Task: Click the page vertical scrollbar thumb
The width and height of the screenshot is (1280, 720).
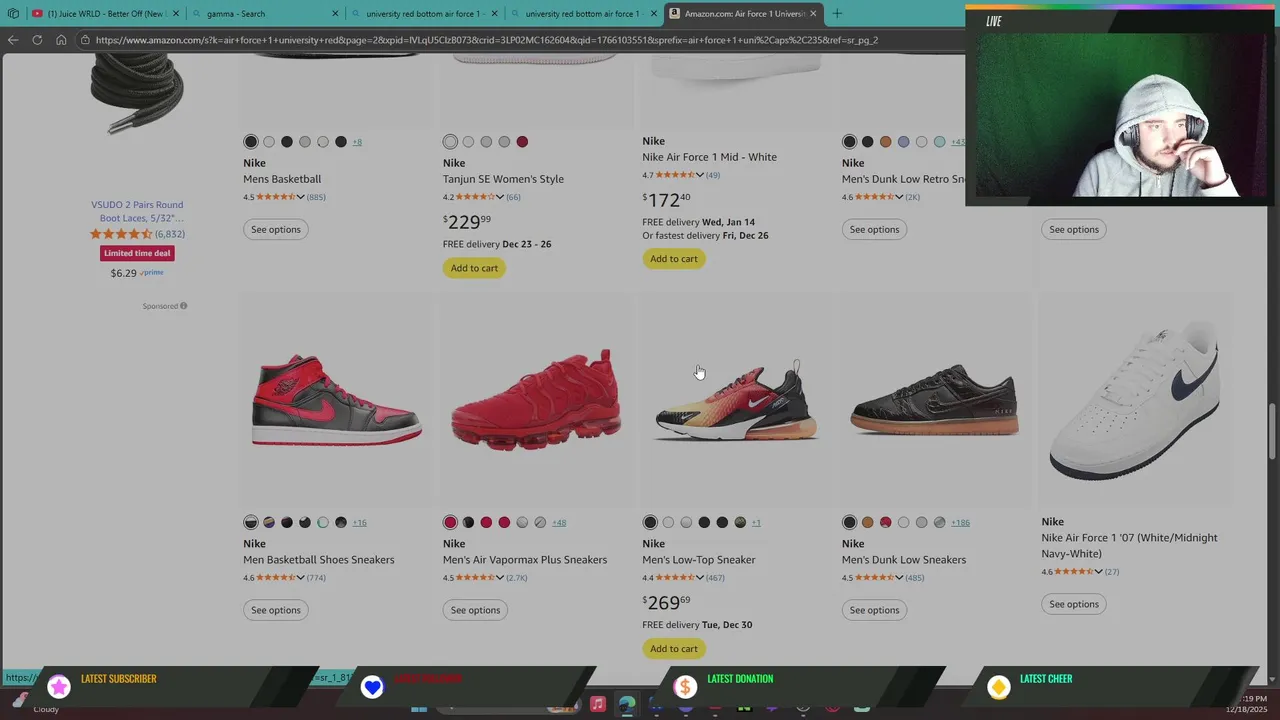Action: [1273, 430]
